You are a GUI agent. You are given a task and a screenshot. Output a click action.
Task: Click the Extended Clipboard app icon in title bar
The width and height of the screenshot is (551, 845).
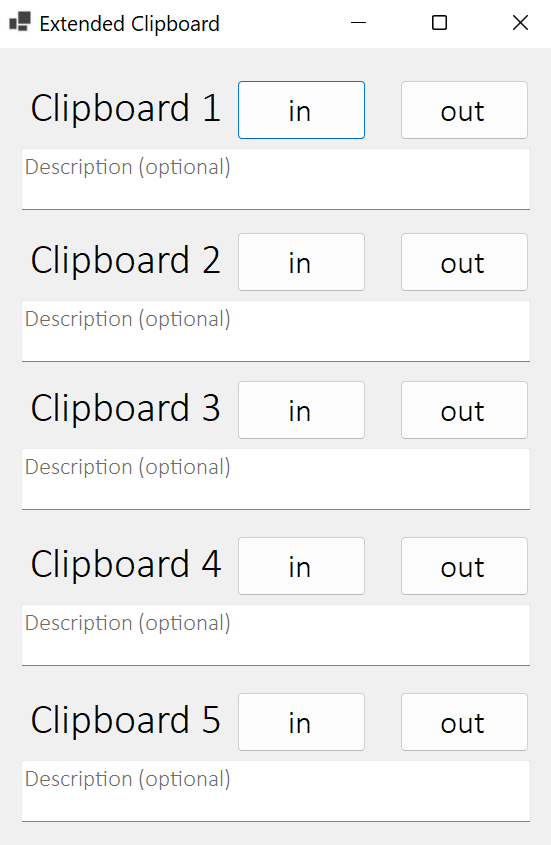click(20, 22)
